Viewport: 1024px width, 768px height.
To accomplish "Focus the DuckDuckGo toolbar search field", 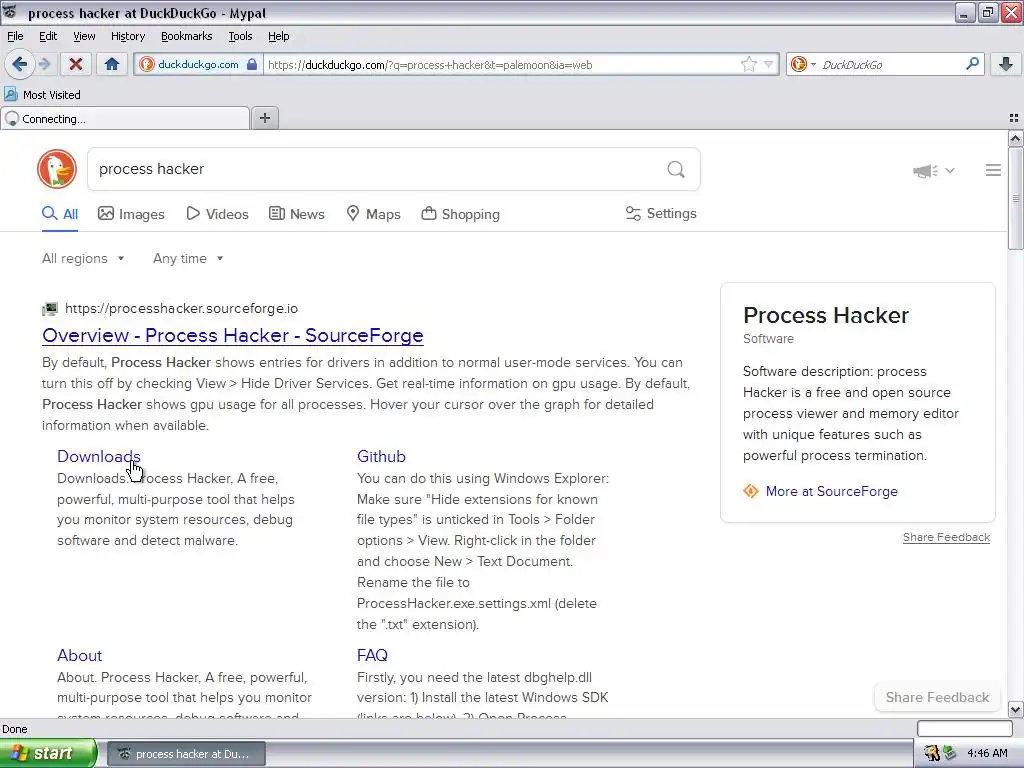I will [x=891, y=64].
